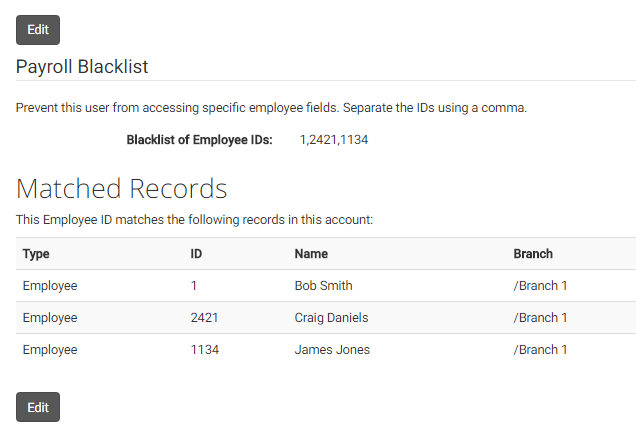Select the Bob Smith name cell
Viewport: 636px width, 438px height.
323,286
